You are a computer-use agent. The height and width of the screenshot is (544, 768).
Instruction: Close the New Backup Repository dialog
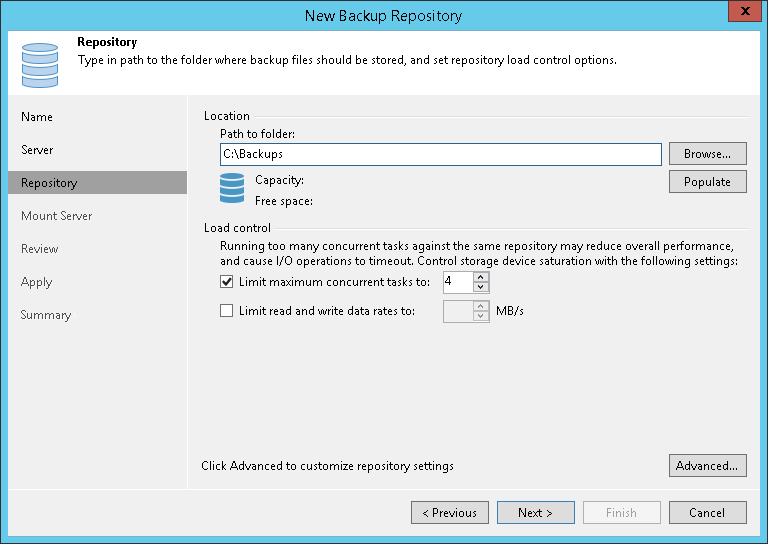click(x=739, y=13)
